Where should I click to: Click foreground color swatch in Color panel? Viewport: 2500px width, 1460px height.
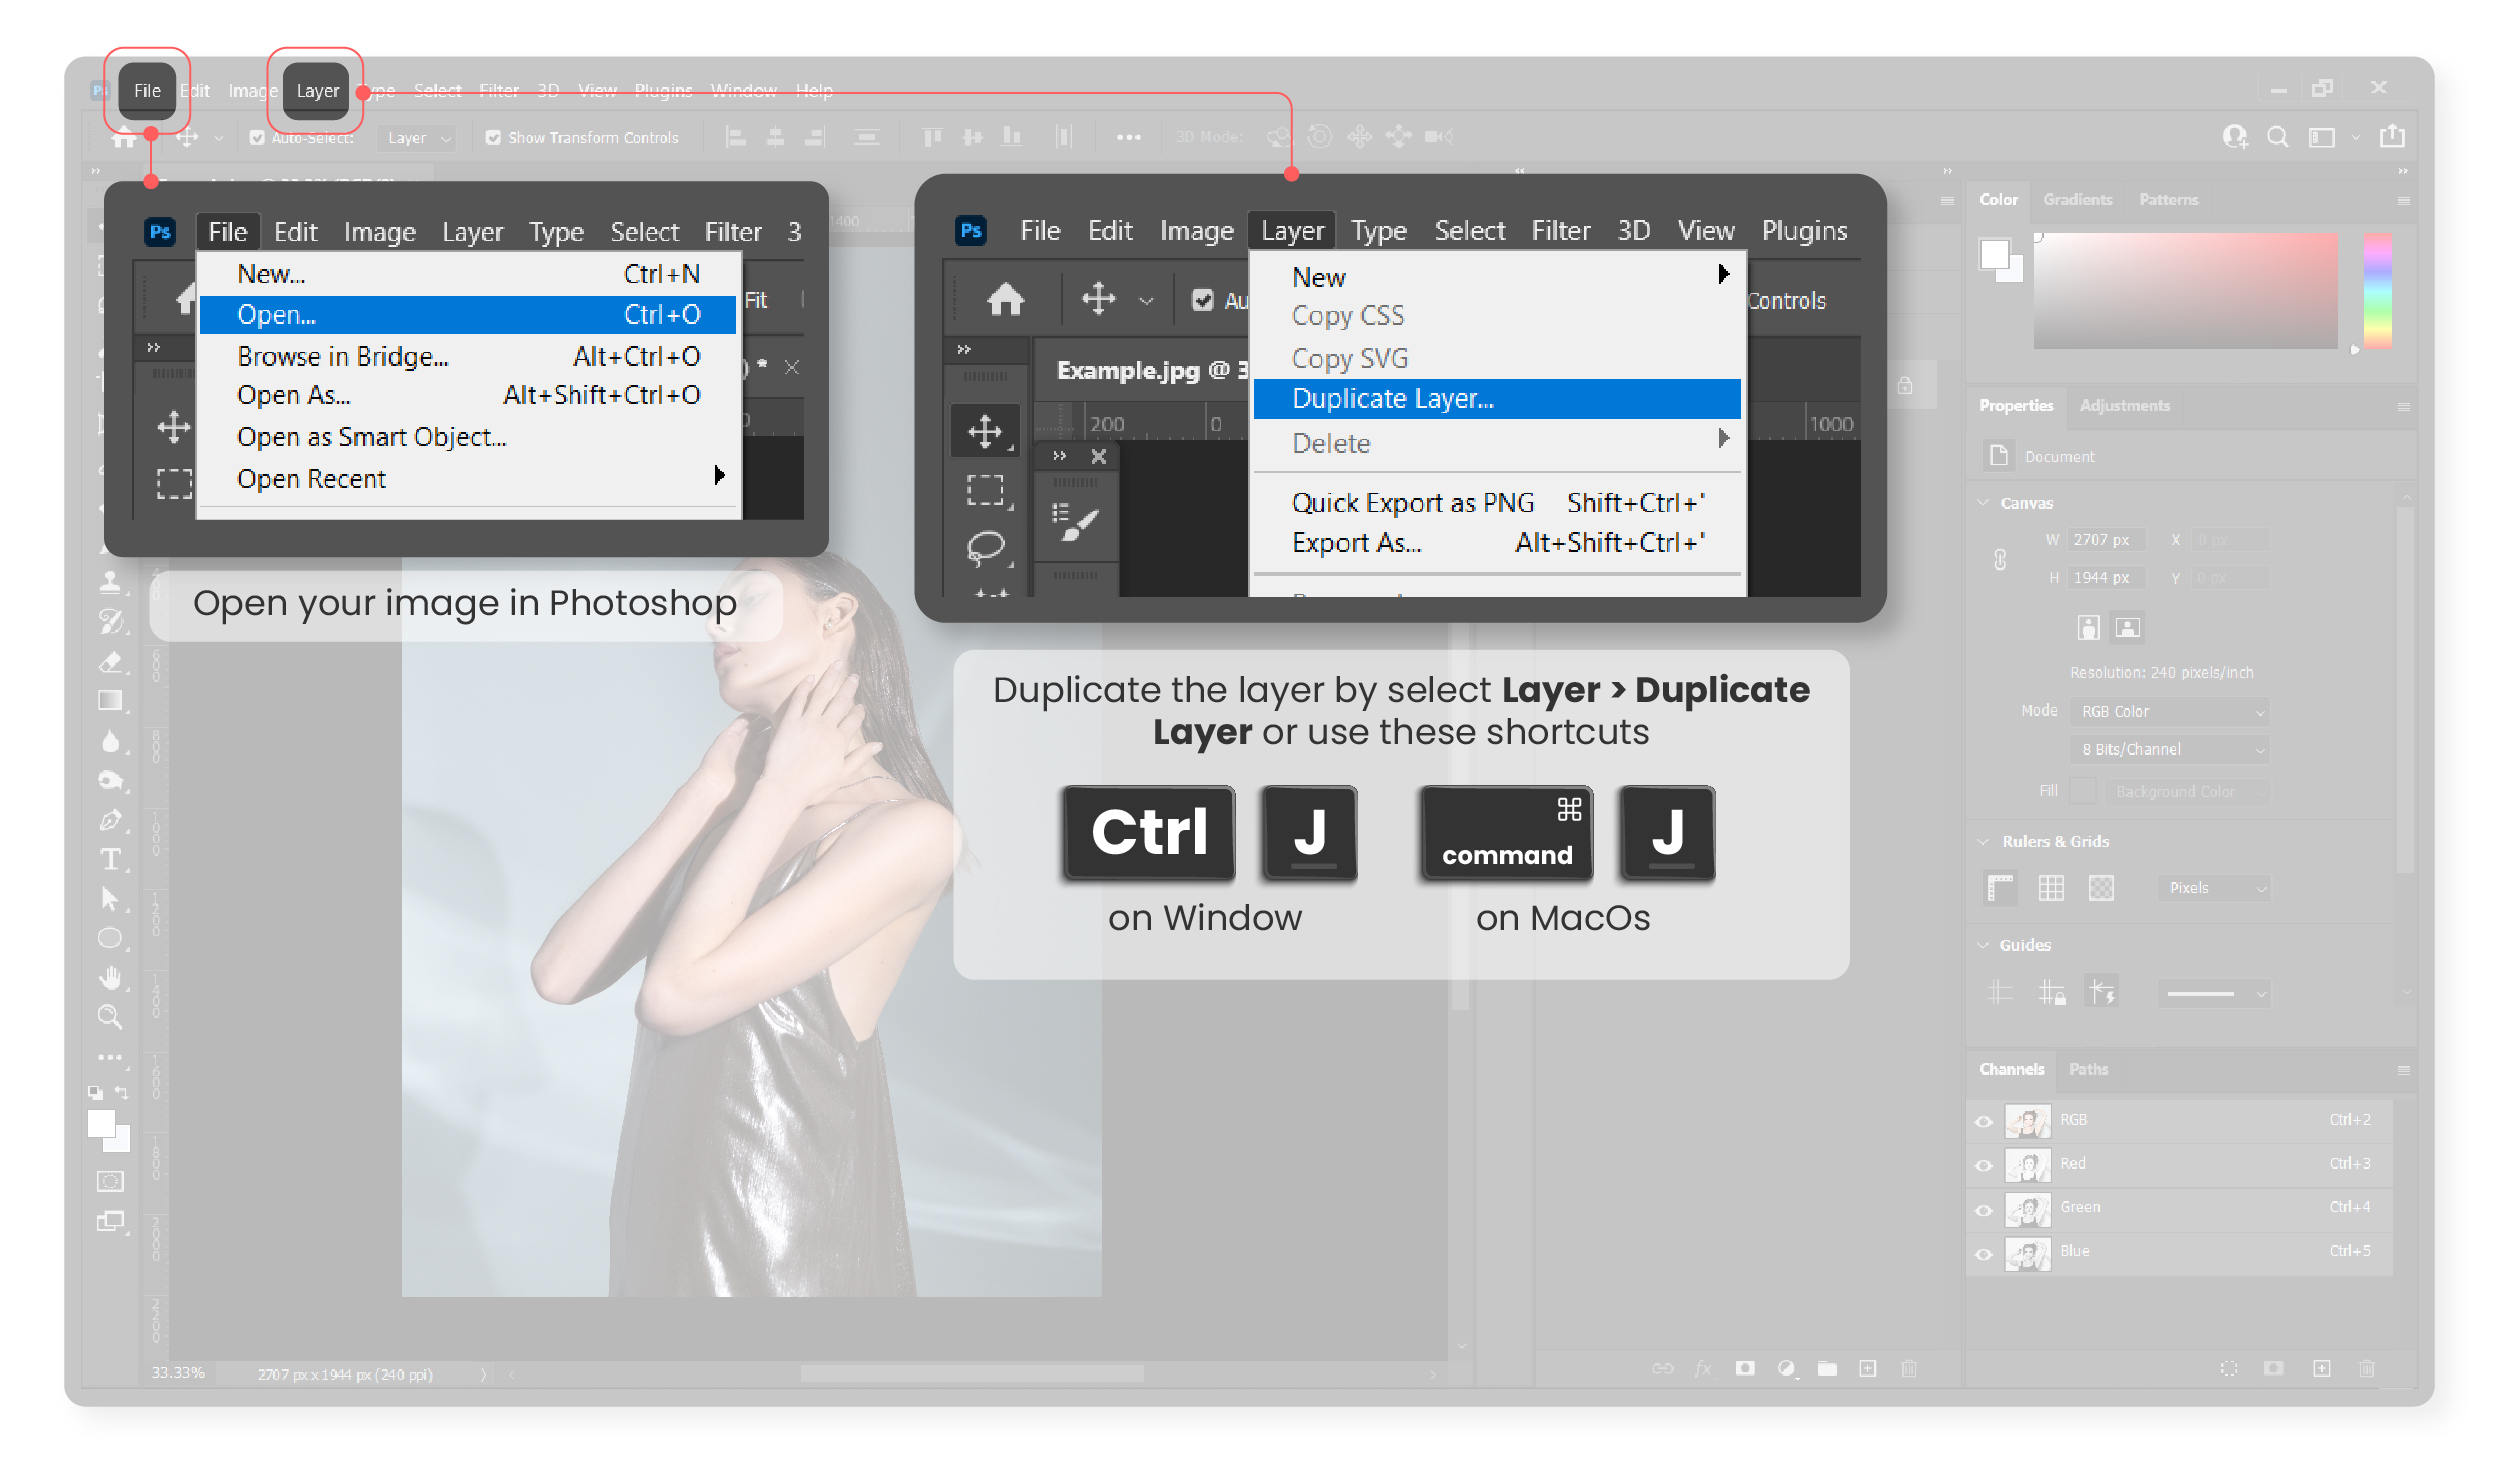pyautogui.click(x=1994, y=254)
